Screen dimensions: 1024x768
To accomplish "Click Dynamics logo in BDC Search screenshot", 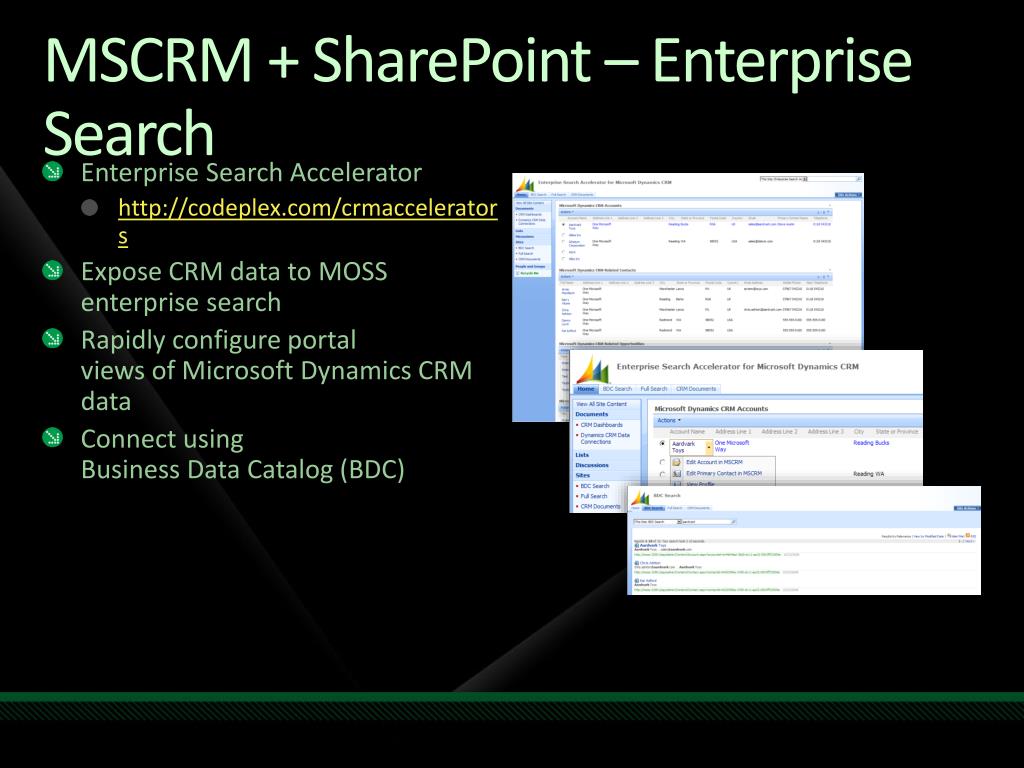I will coord(641,498).
